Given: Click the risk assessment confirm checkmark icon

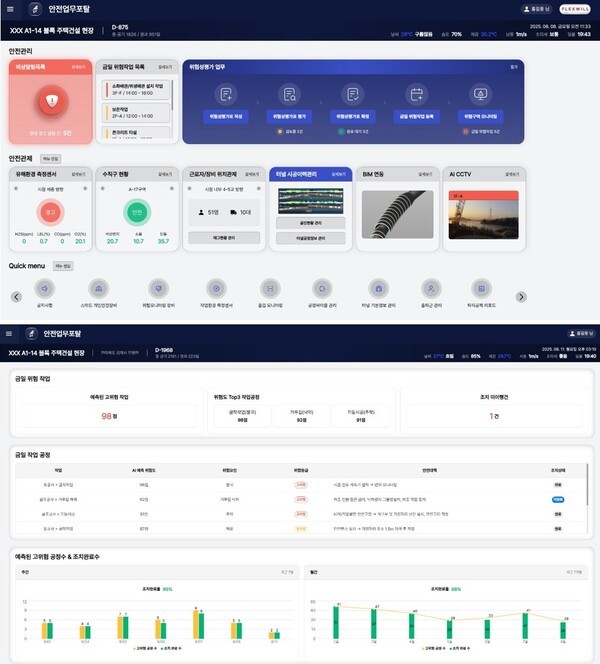Looking at the screenshot, I should click(x=353, y=94).
